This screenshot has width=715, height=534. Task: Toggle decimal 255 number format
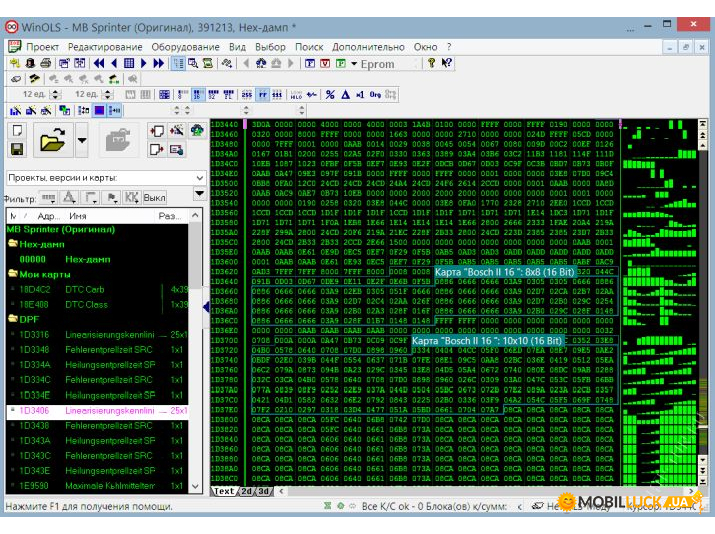click(247, 94)
